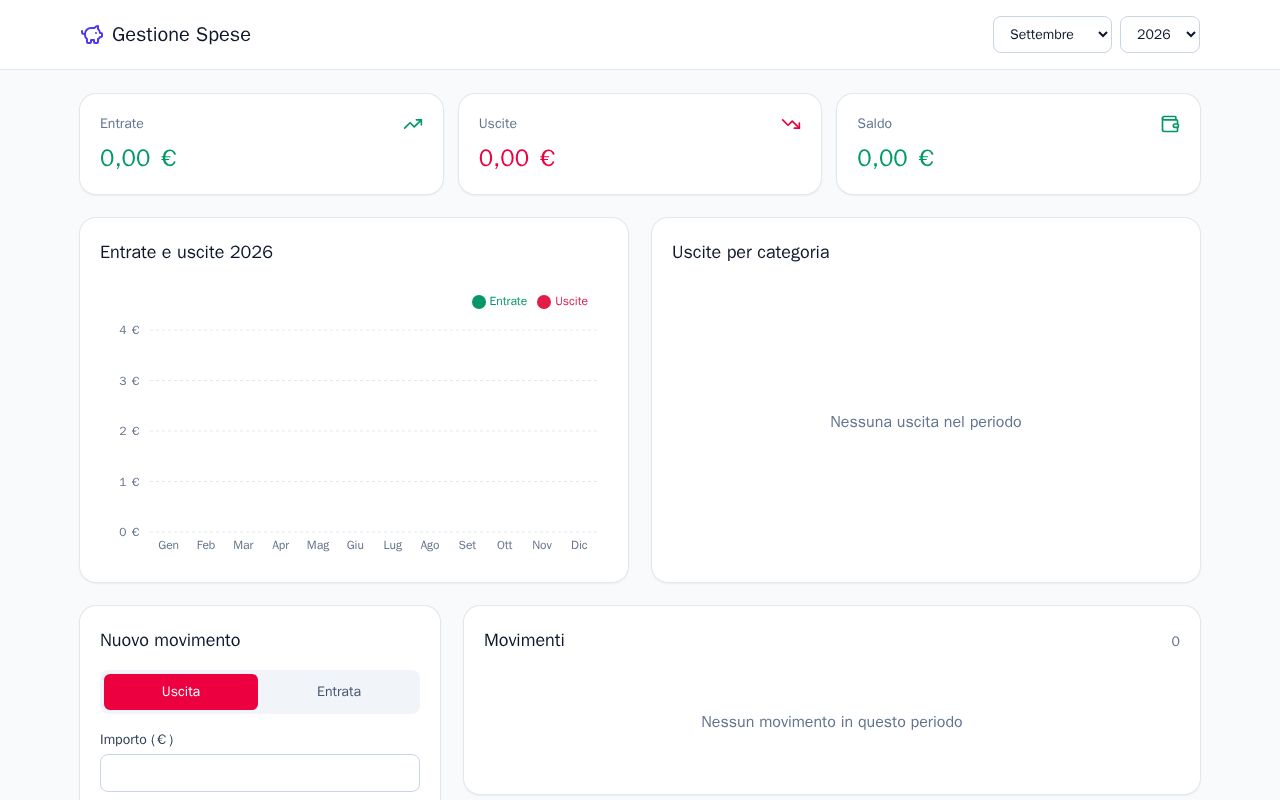1280x800 pixels.
Task: Click the Saldo wallet icon
Action: pos(1170,124)
